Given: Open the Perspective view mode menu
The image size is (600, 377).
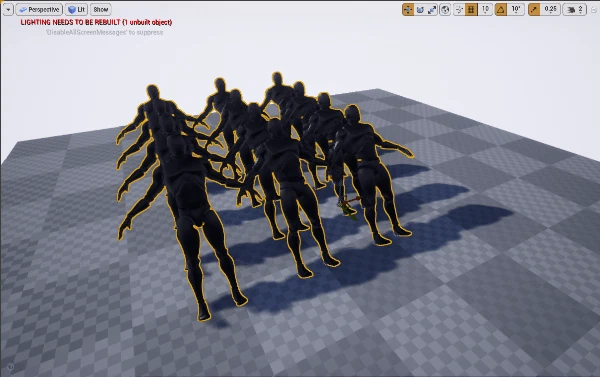Looking at the screenshot, I should (x=39, y=10).
